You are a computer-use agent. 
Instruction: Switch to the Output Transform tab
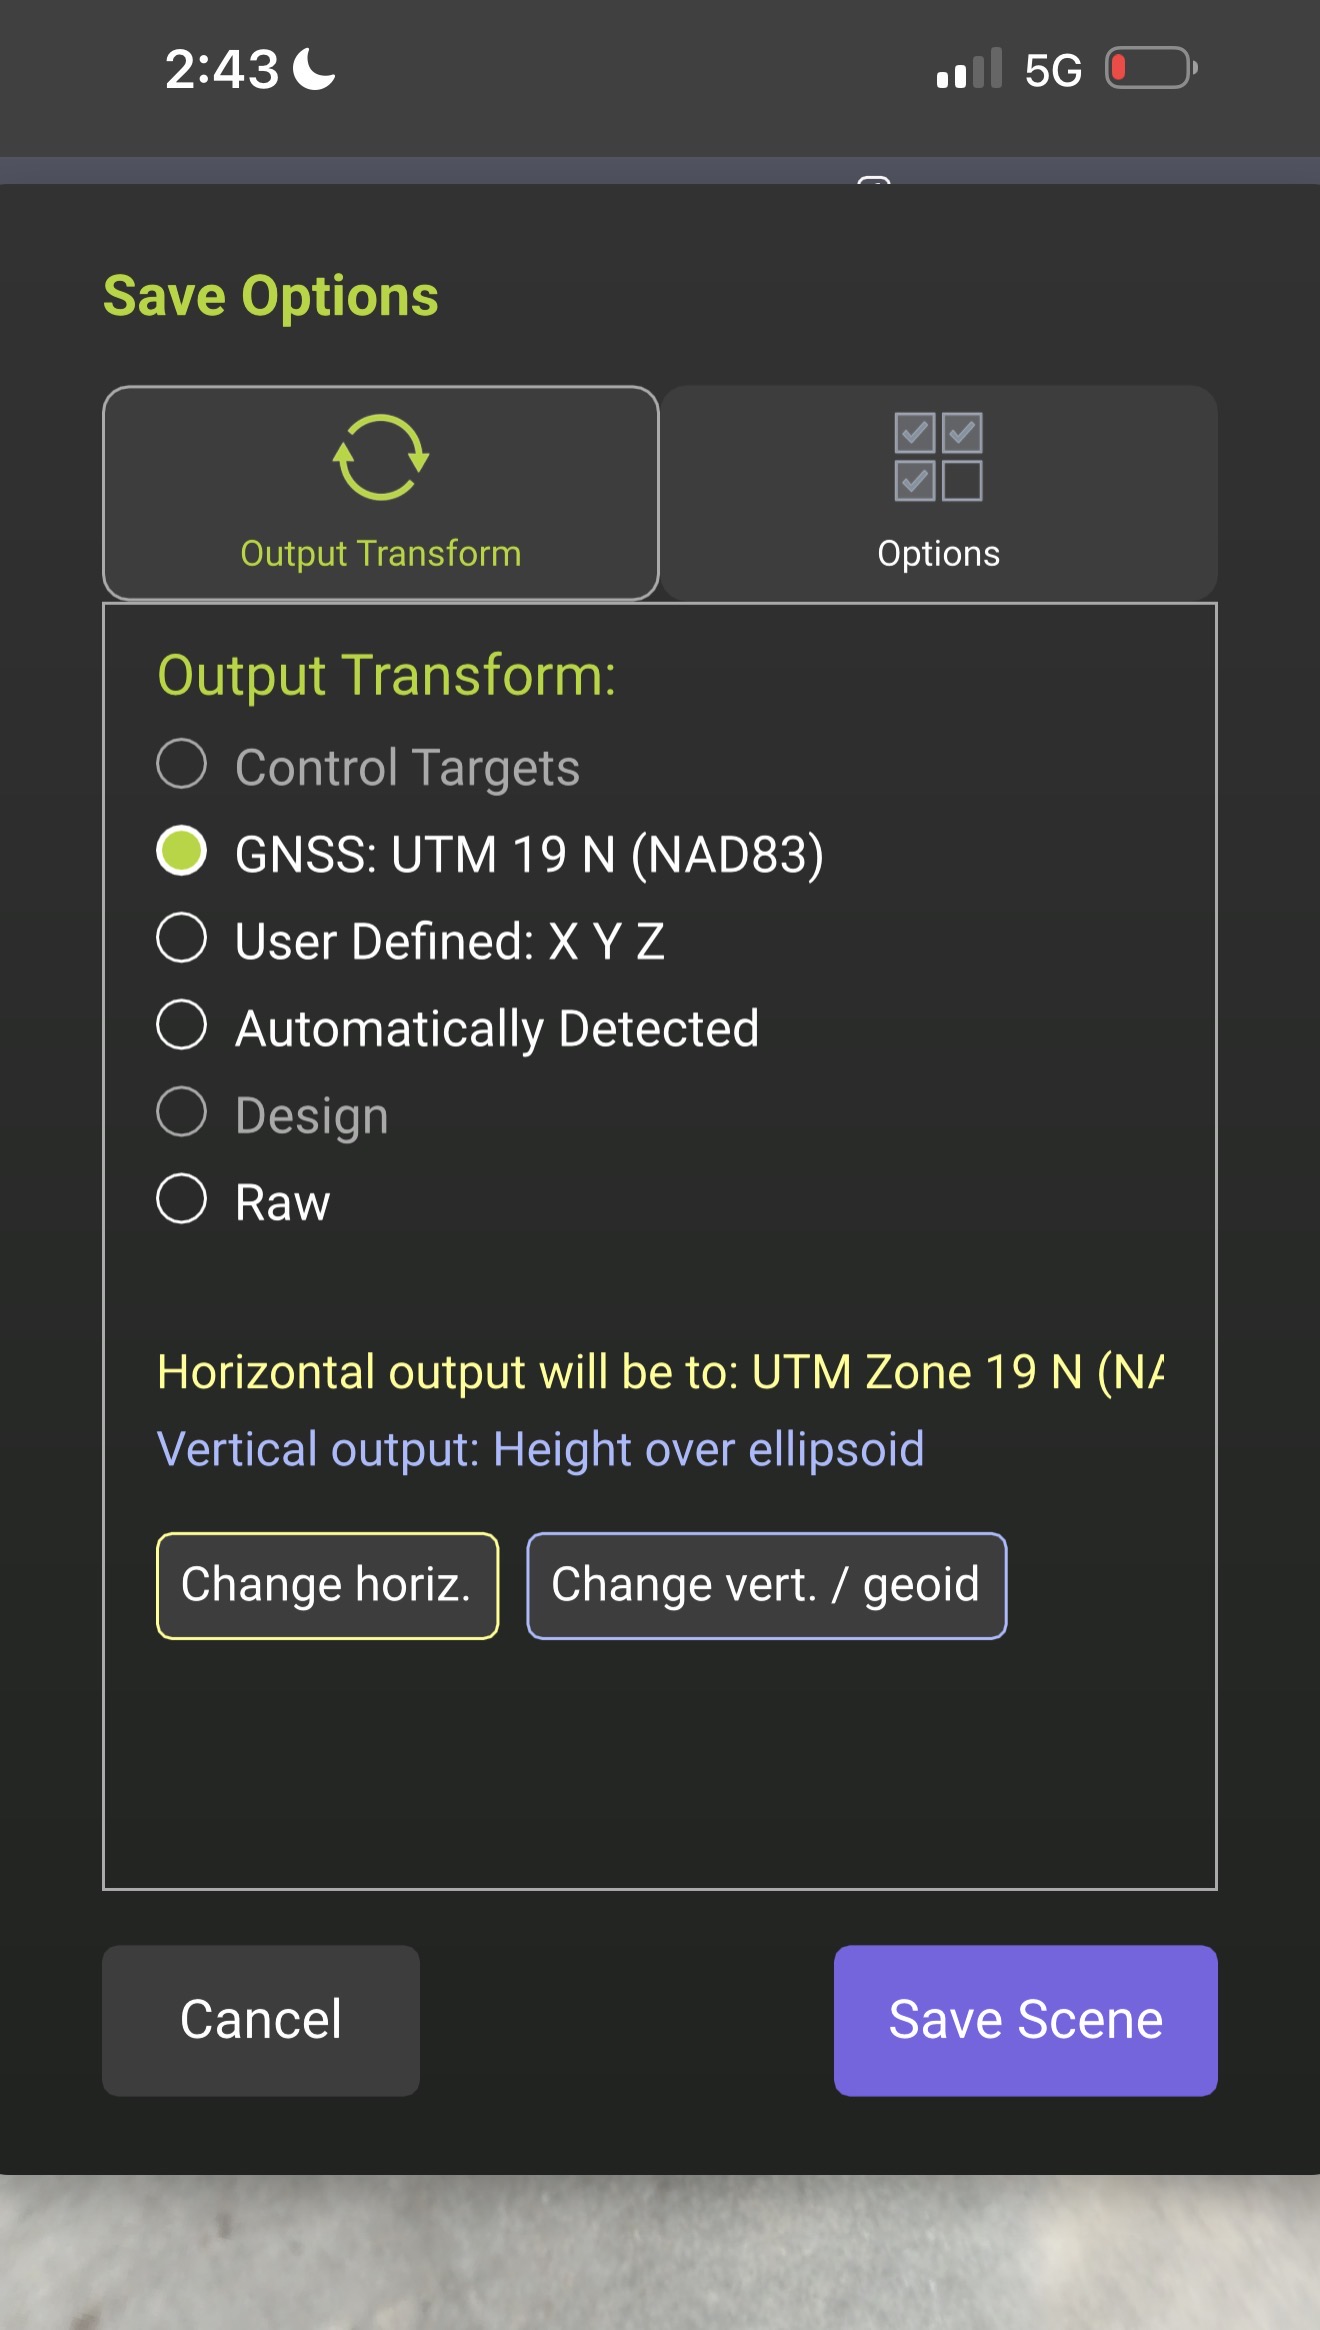[x=381, y=493]
